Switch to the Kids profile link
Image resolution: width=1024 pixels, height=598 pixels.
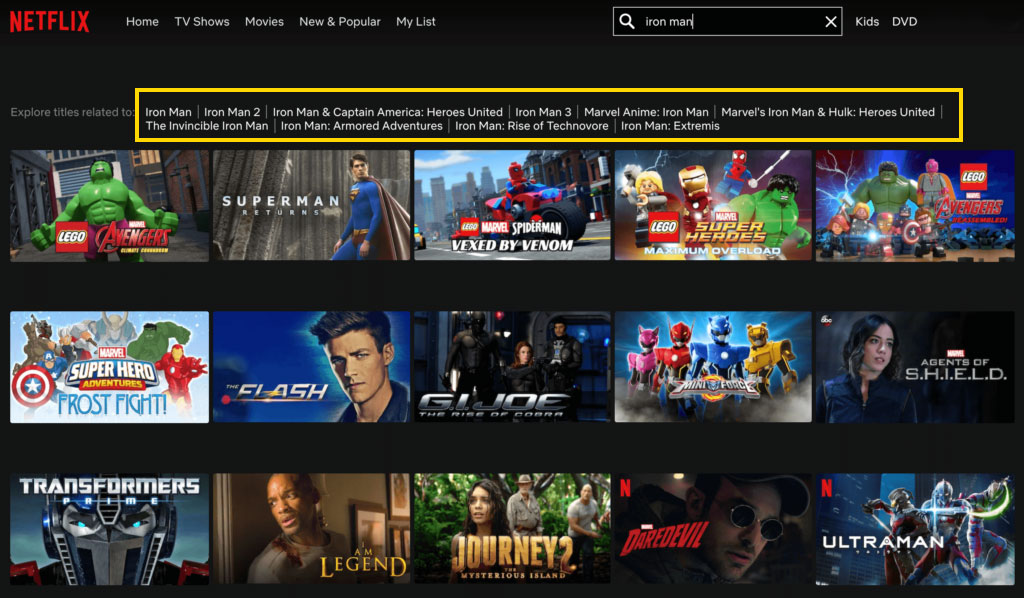pos(867,22)
